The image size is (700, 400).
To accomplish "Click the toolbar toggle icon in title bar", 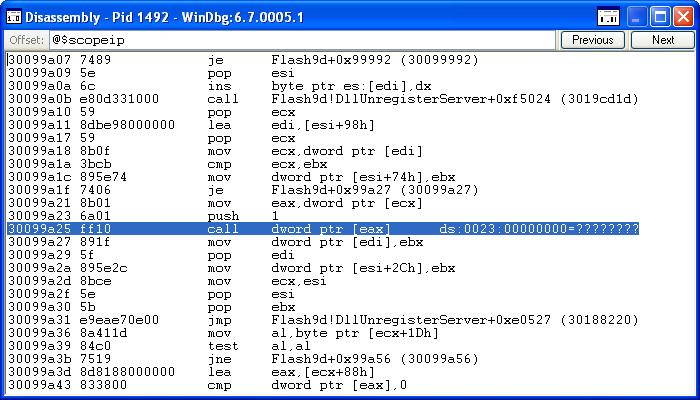I will (608, 17).
